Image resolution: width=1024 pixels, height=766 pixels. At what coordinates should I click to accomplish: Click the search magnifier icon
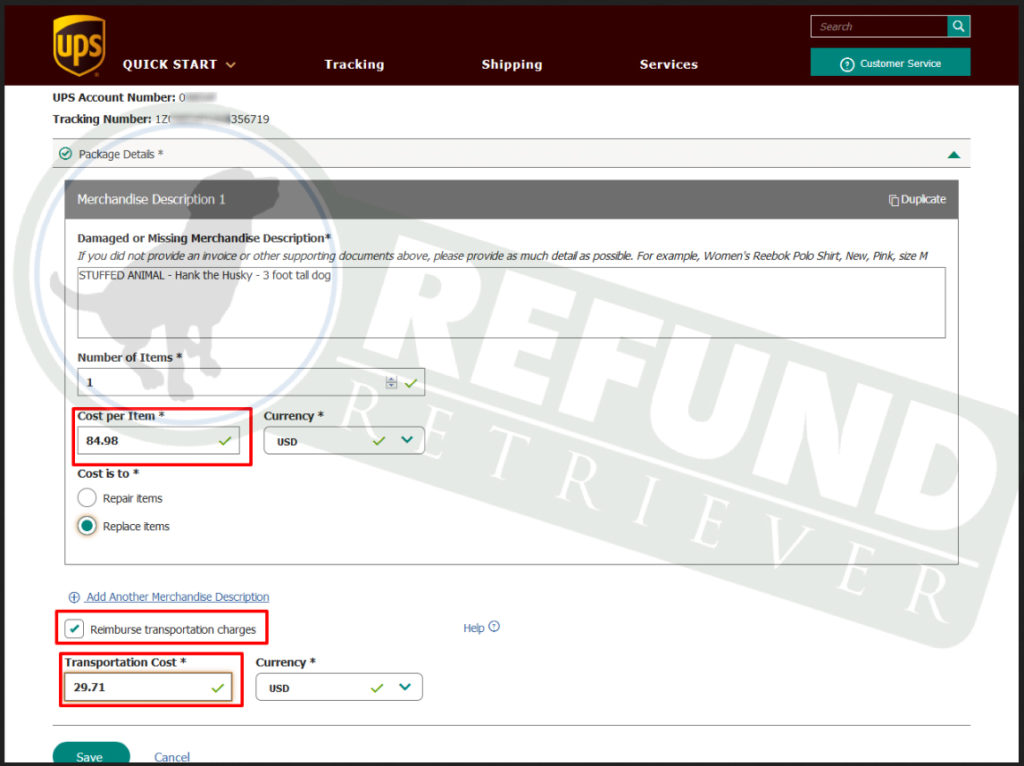(x=958, y=27)
